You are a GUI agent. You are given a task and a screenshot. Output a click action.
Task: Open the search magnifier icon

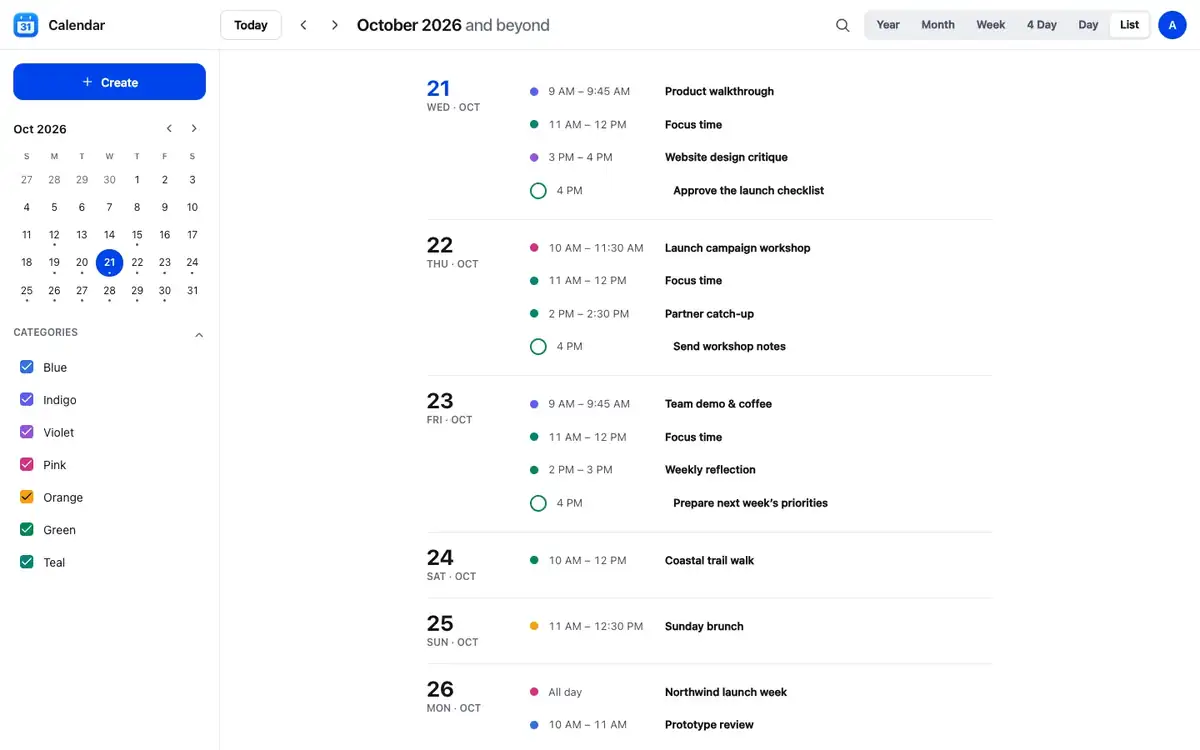pos(843,25)
